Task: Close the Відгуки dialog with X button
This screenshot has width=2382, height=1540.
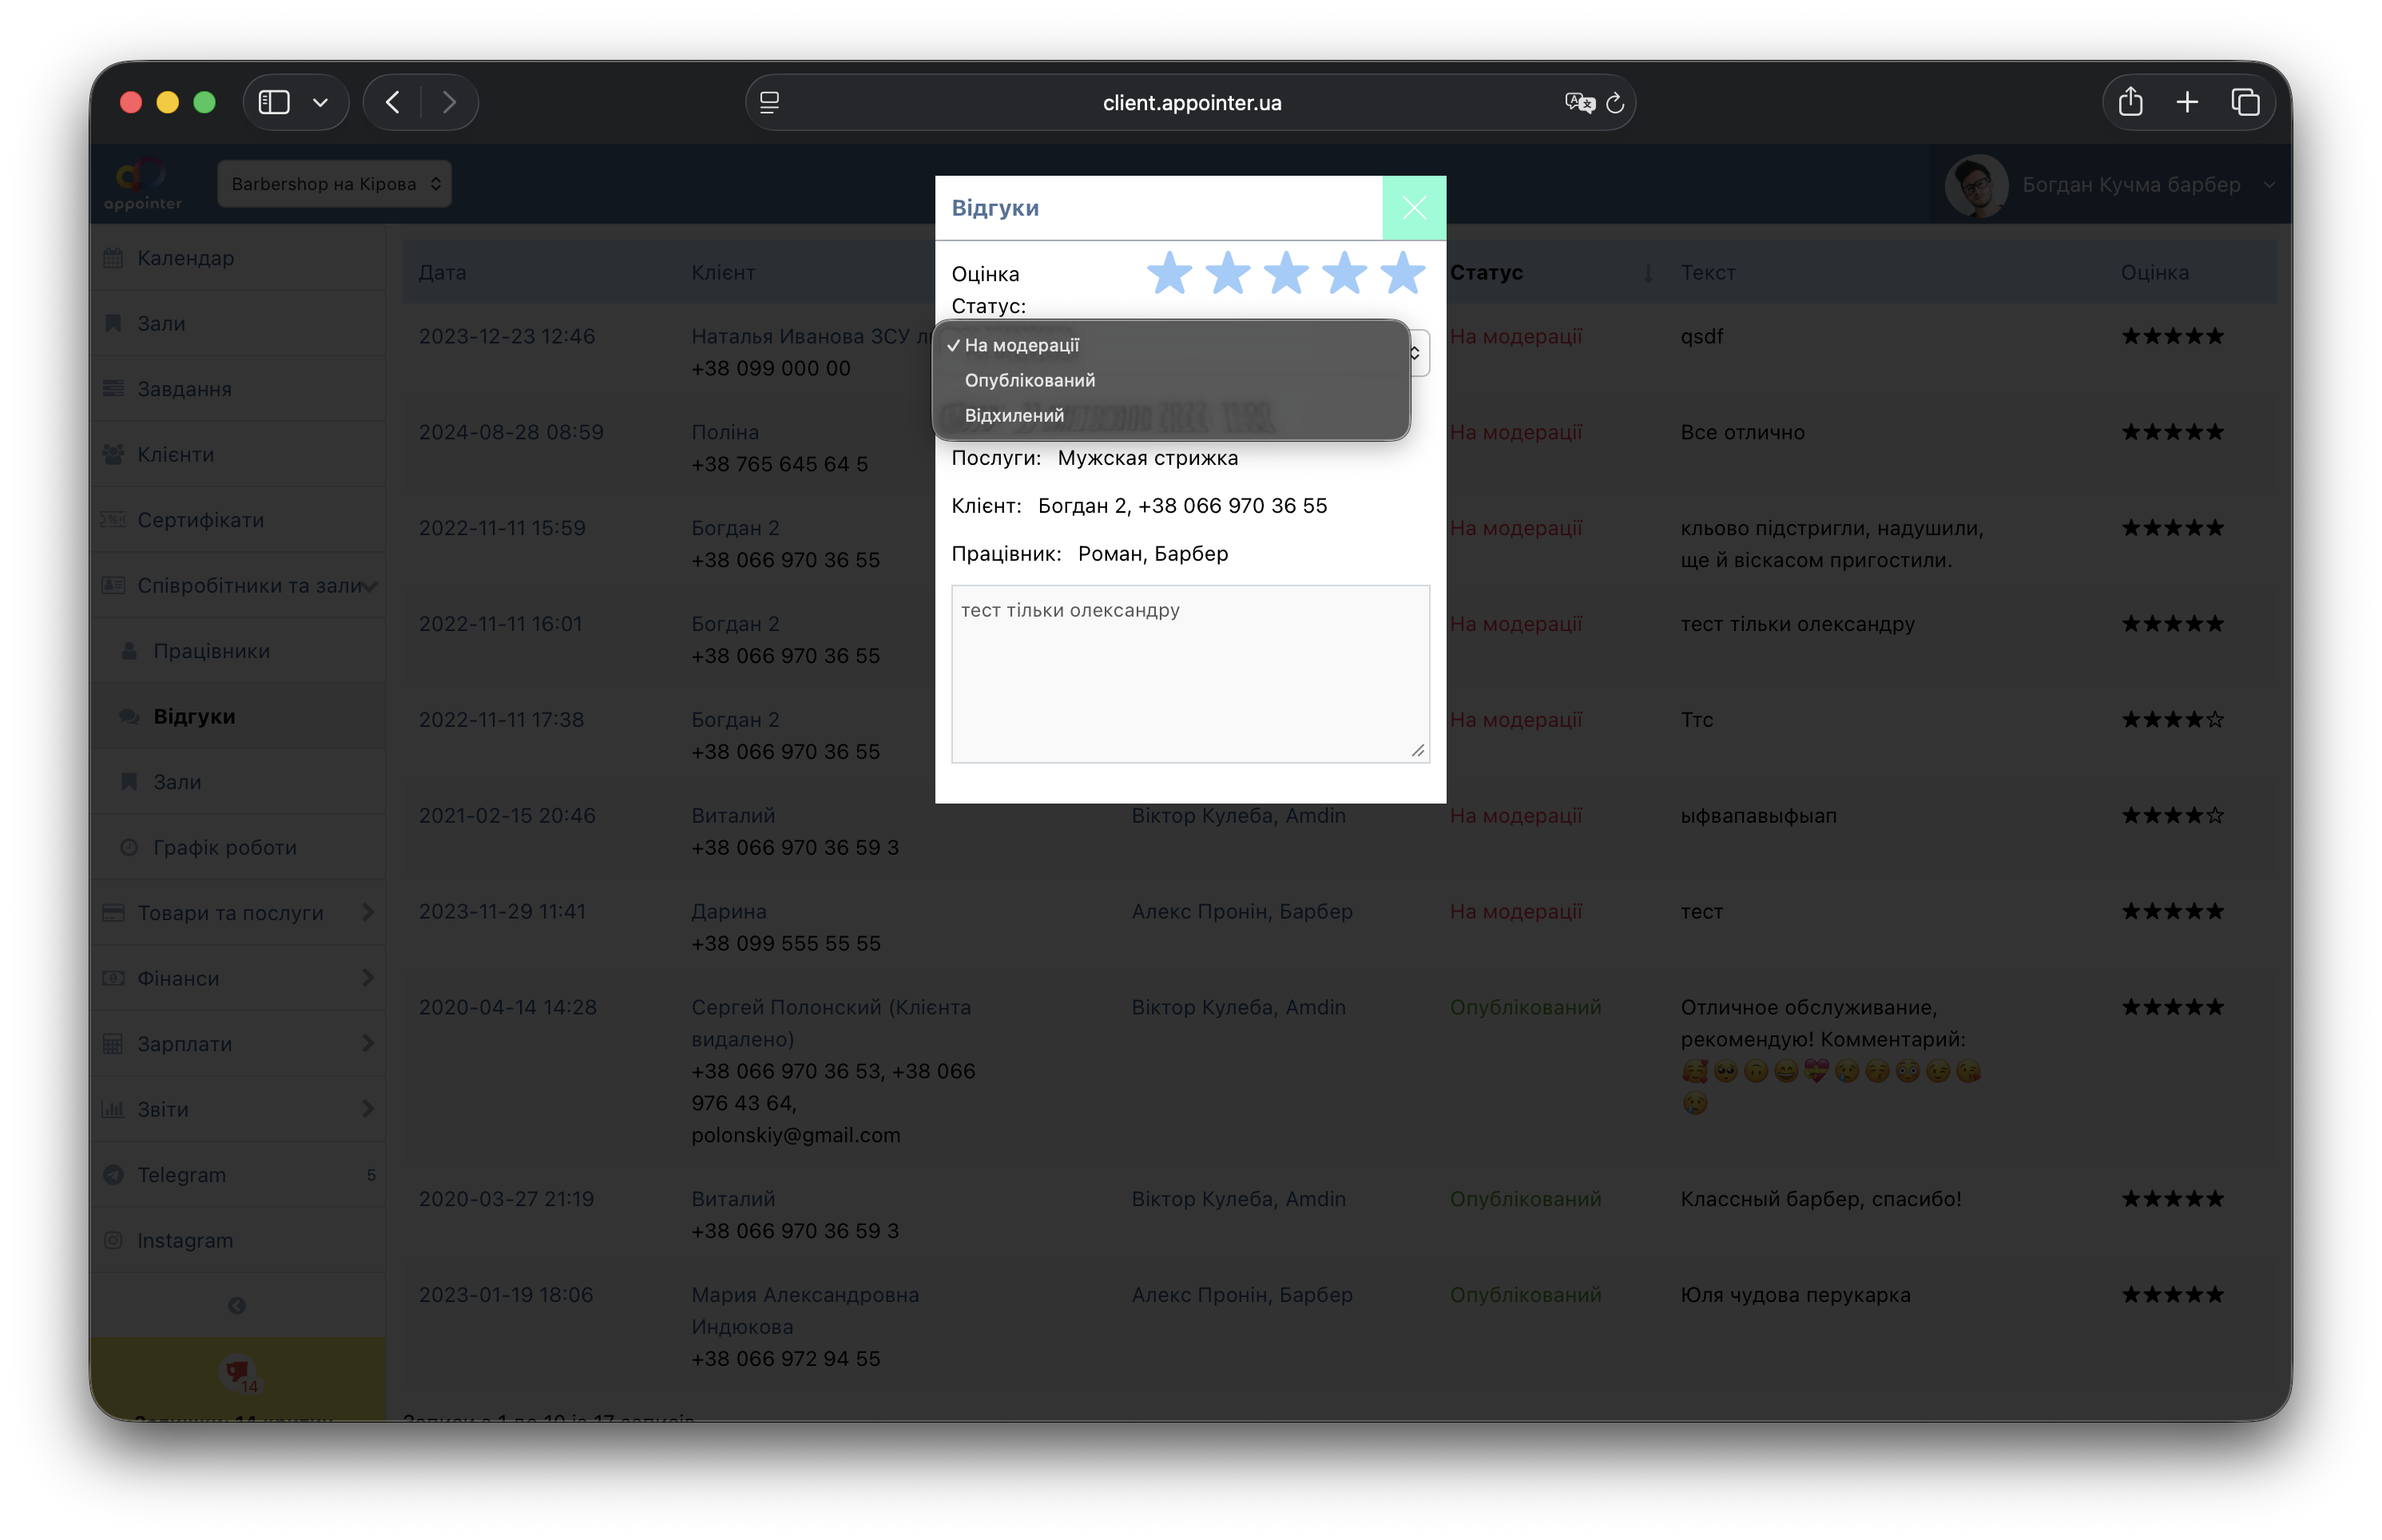Action: pyautogui.click(x=1413, y=208)
